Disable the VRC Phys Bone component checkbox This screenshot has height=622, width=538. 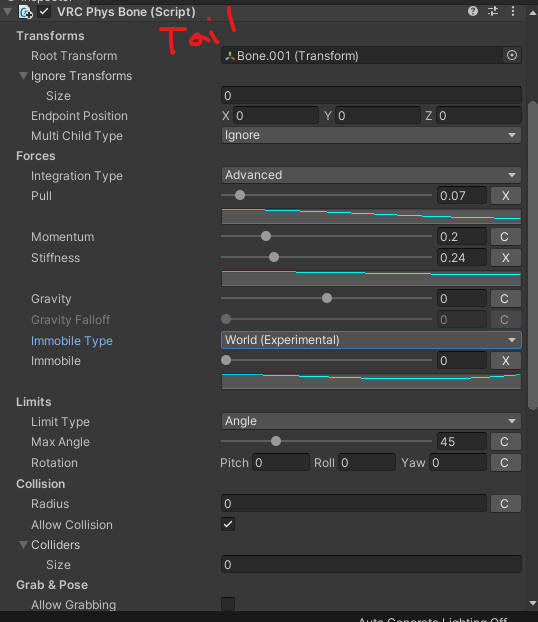(x=44, y=12)
